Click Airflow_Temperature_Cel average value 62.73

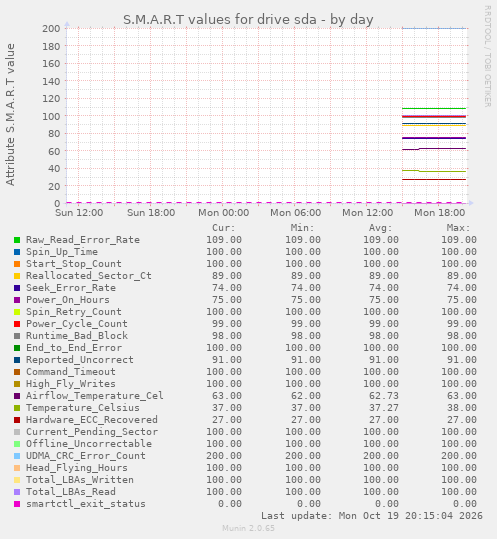point(384,396)
